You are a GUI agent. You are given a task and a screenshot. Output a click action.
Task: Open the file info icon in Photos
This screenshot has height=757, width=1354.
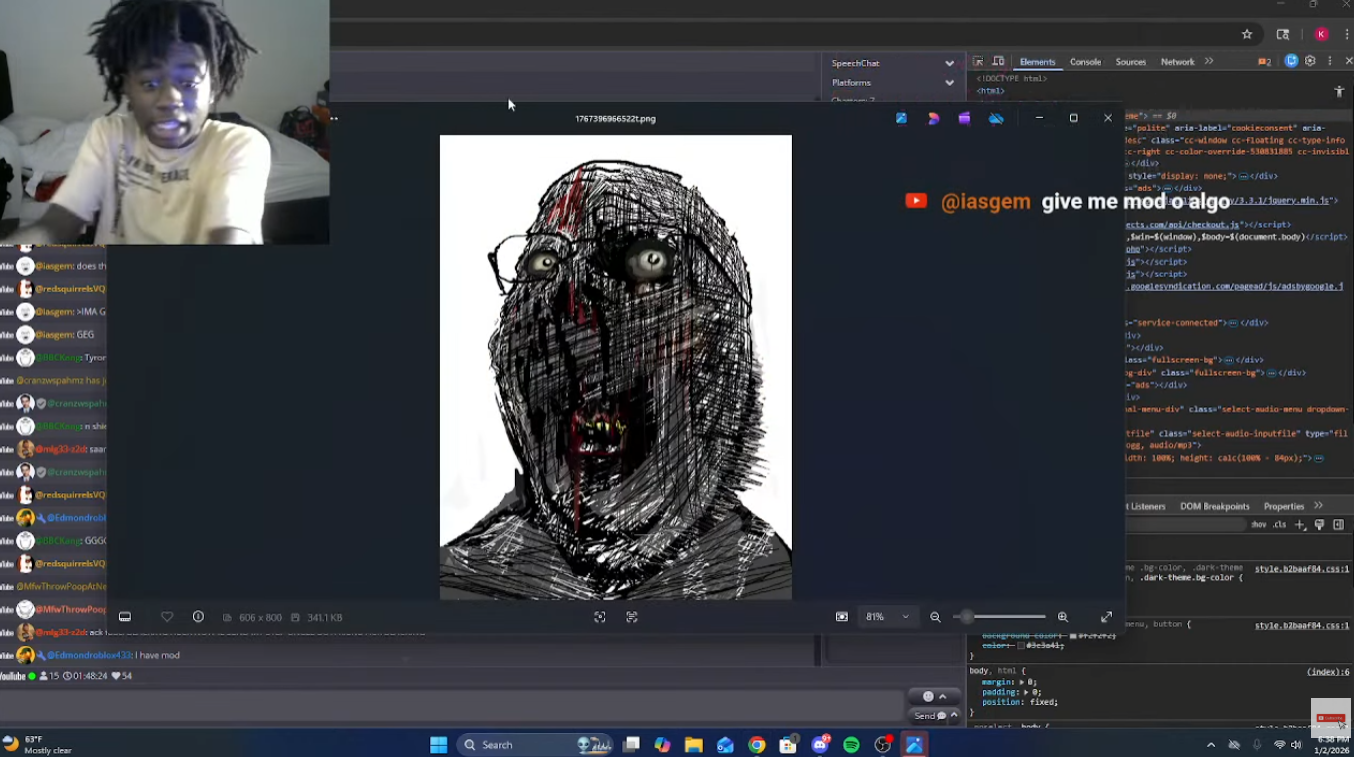198,617
